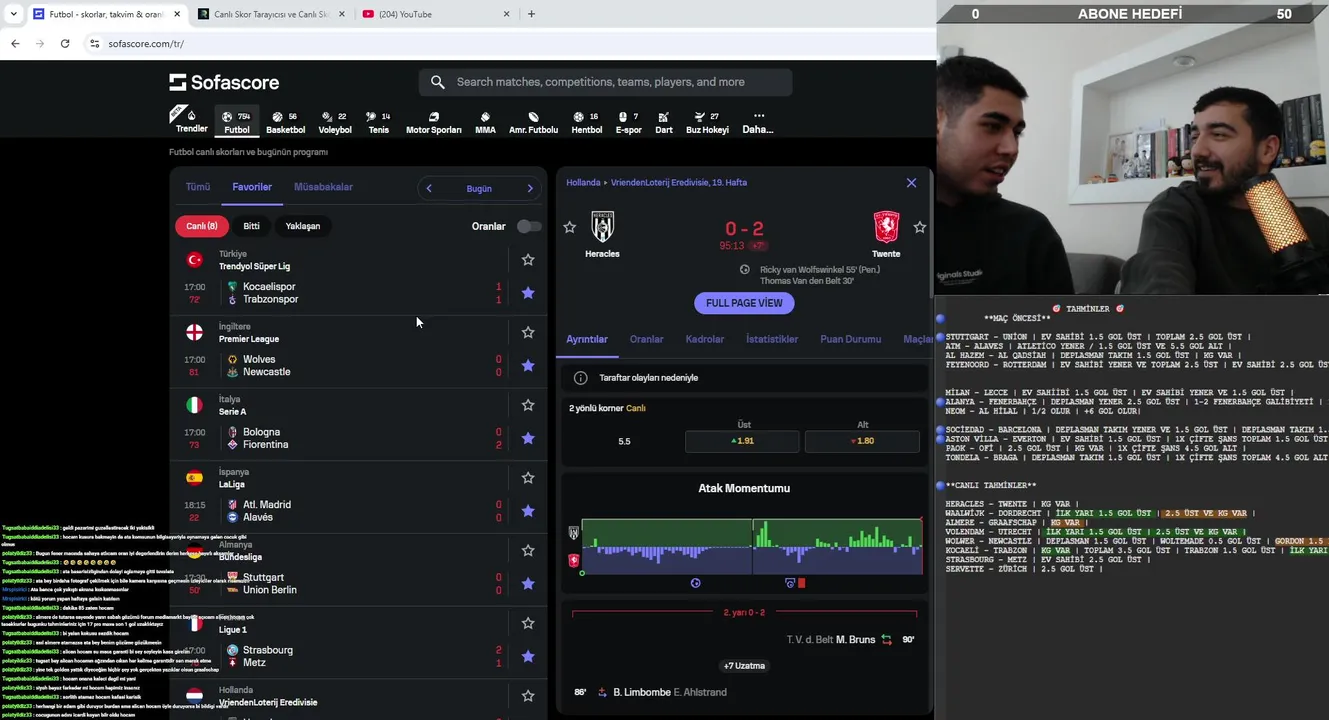Unfavorite the Kocaelispor - Trabzonspor match

528,293
